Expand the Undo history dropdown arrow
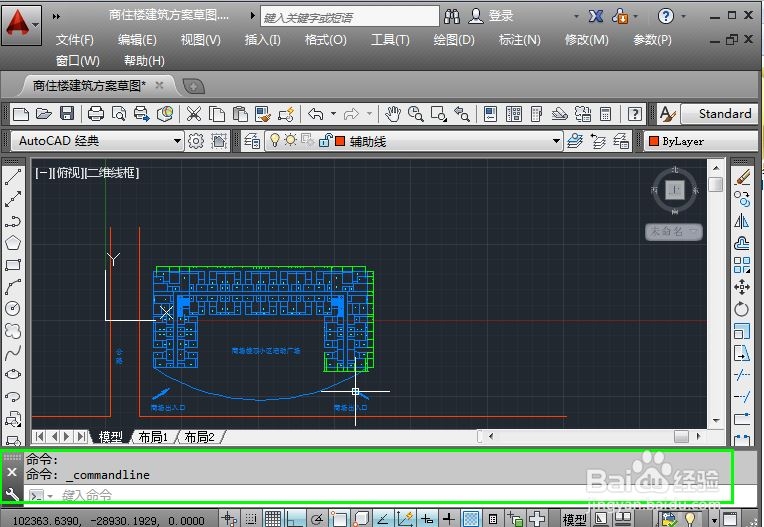This screenshot has height=527, width=764. point(333,114)
